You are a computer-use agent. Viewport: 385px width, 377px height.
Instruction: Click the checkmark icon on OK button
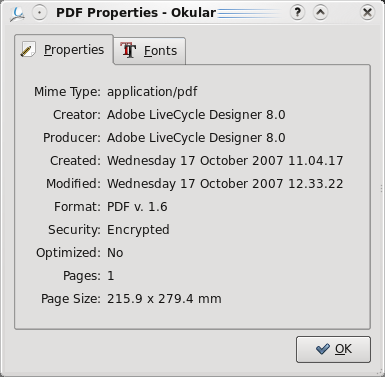[x=322, y=349]
